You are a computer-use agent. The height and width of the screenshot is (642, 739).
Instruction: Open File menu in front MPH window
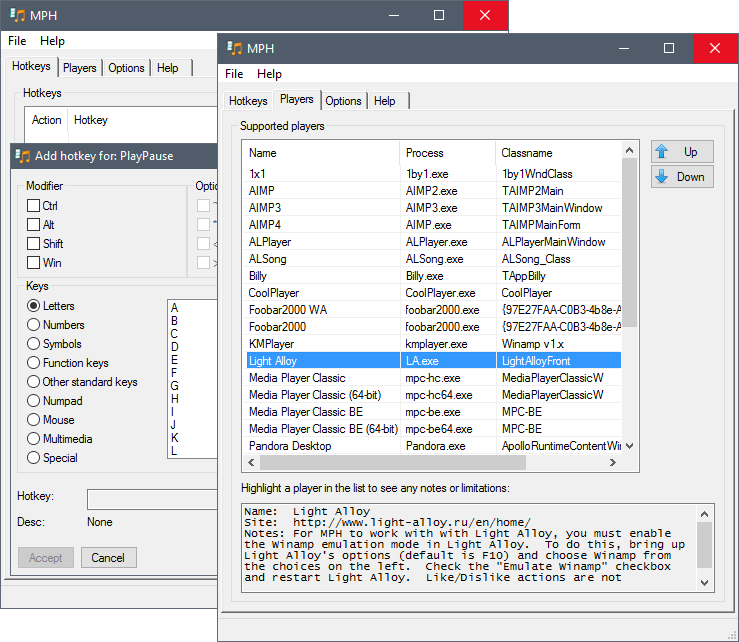234,74
